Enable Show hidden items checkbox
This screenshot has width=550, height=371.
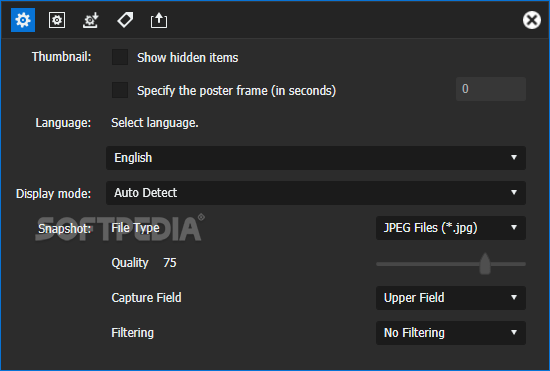tap(120, 57)
